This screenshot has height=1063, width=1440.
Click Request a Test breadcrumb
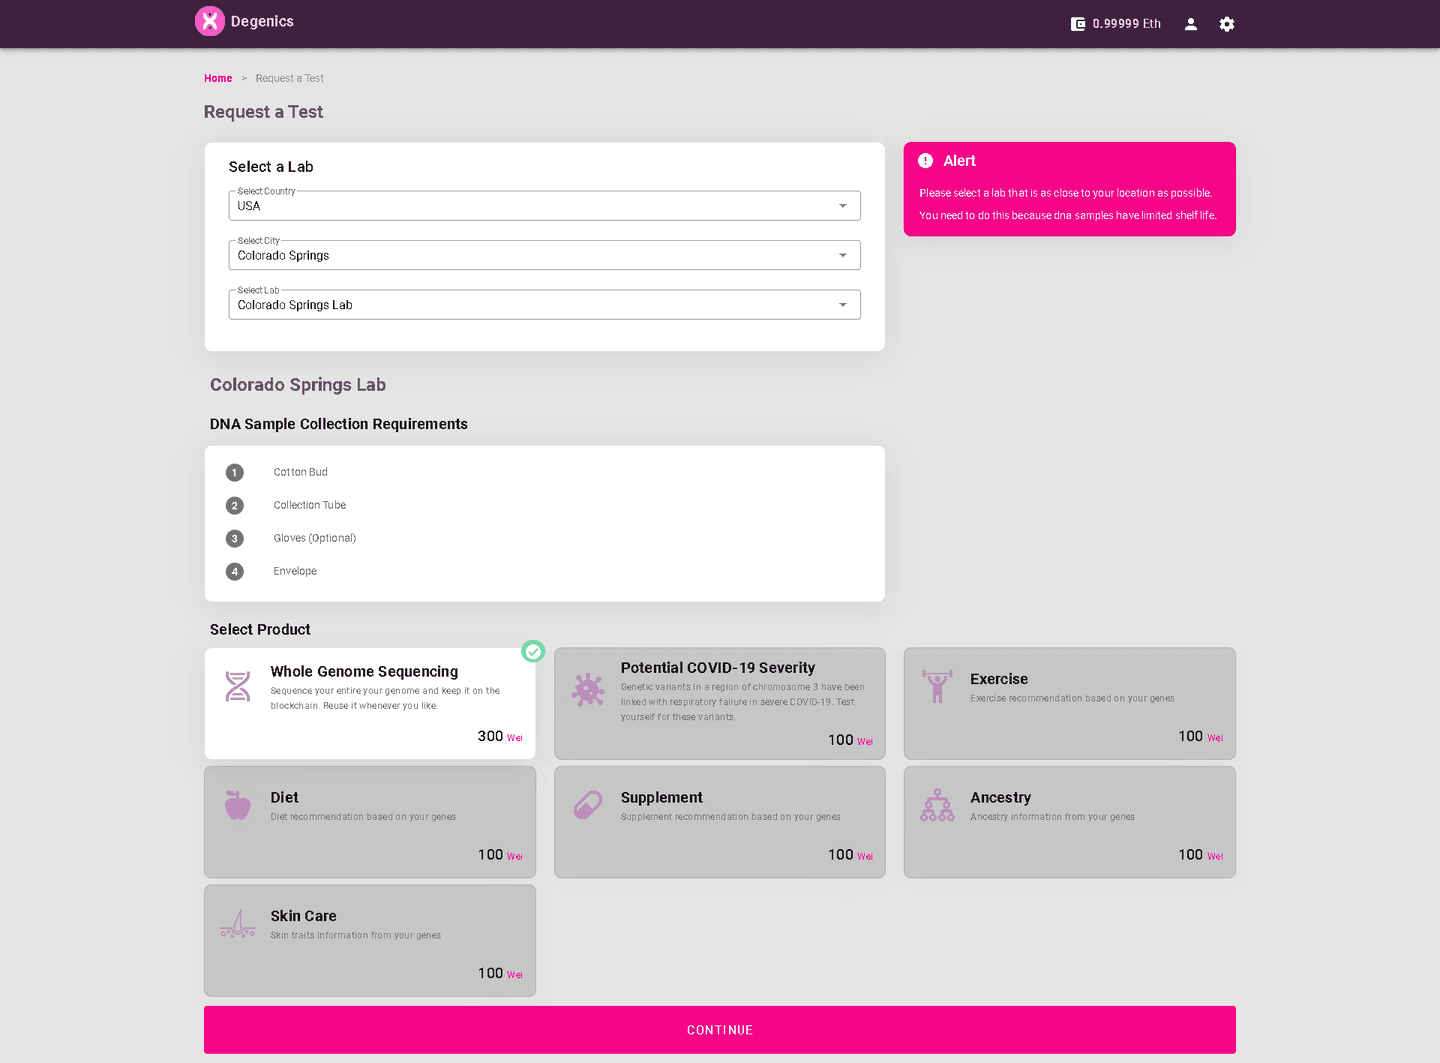tap(289, 78)
